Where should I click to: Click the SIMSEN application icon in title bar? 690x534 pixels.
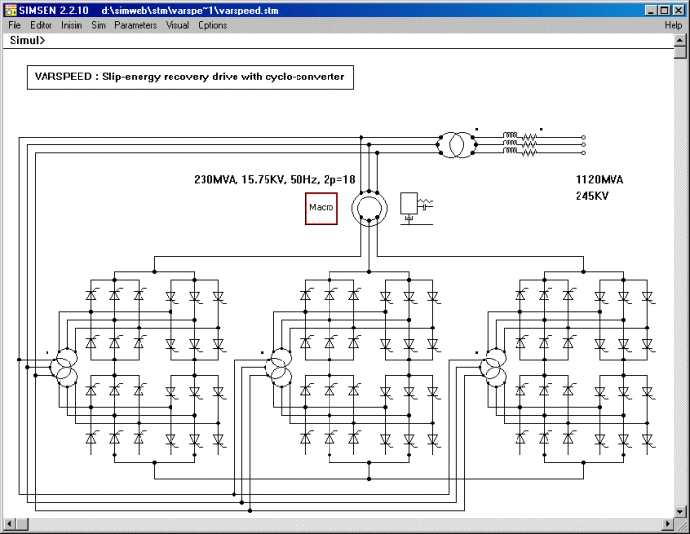[x=11, y=9]
